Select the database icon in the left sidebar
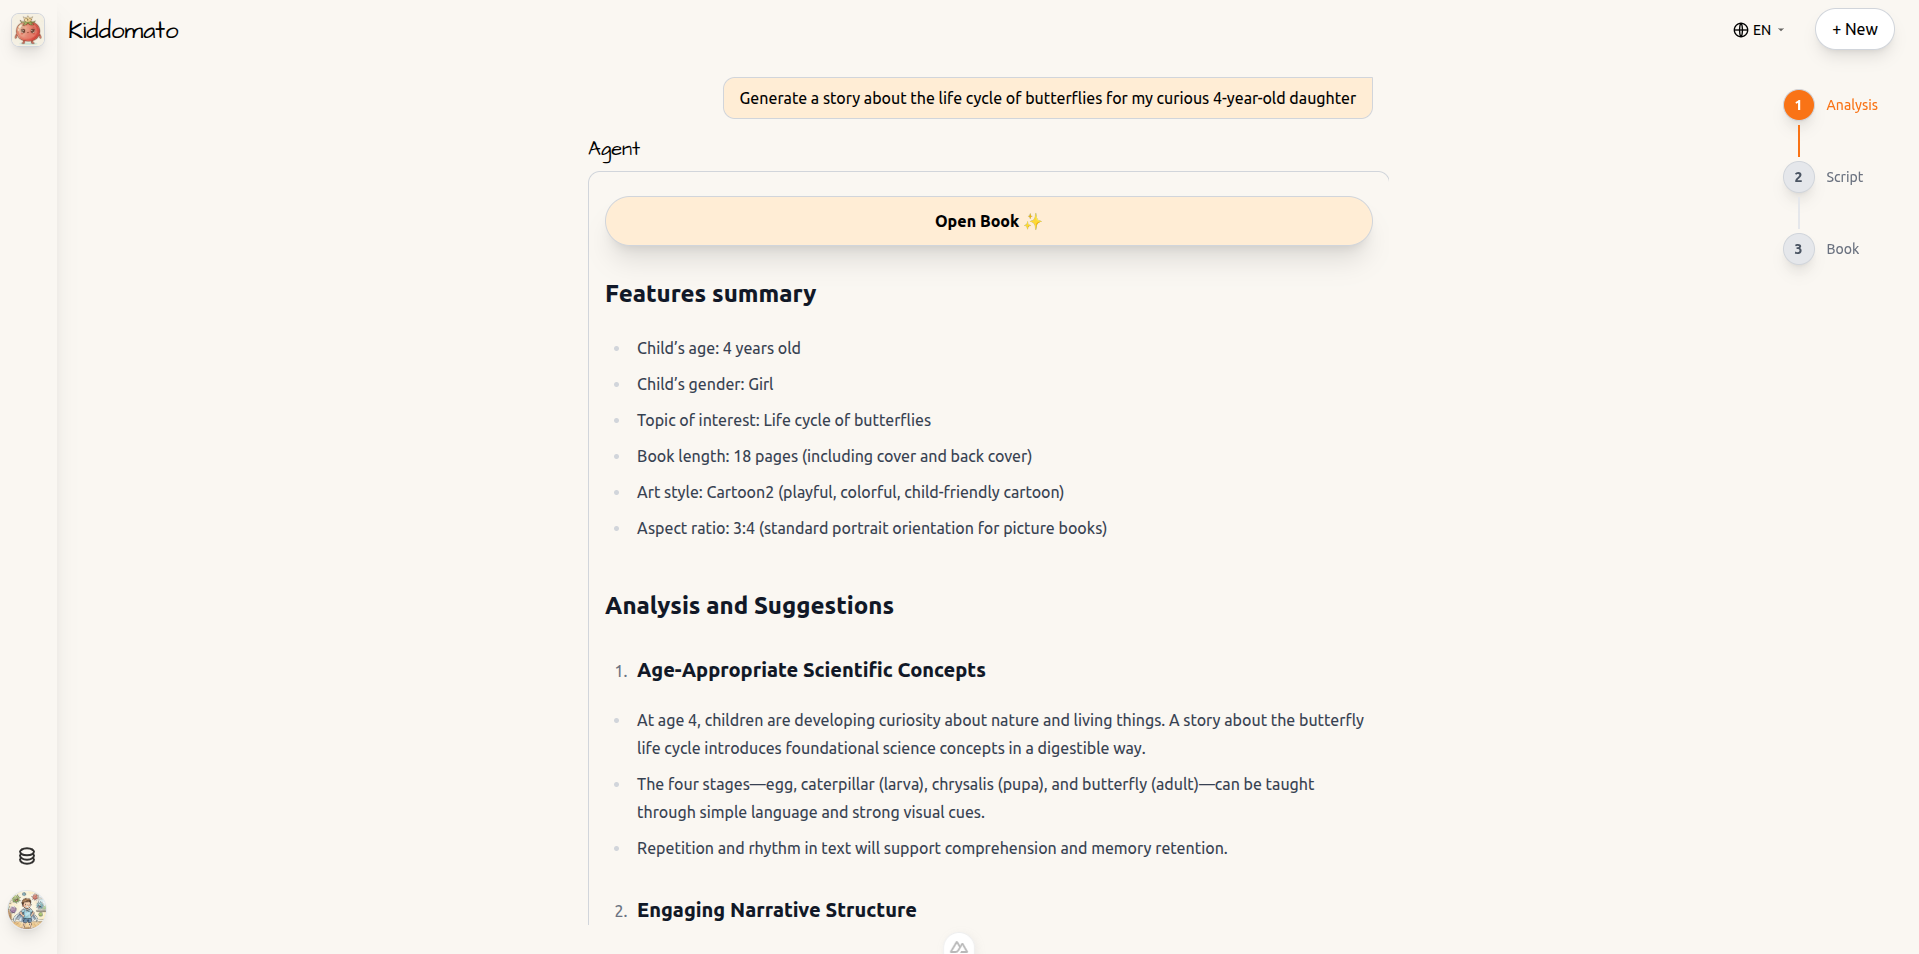 [x=26, y=855]
